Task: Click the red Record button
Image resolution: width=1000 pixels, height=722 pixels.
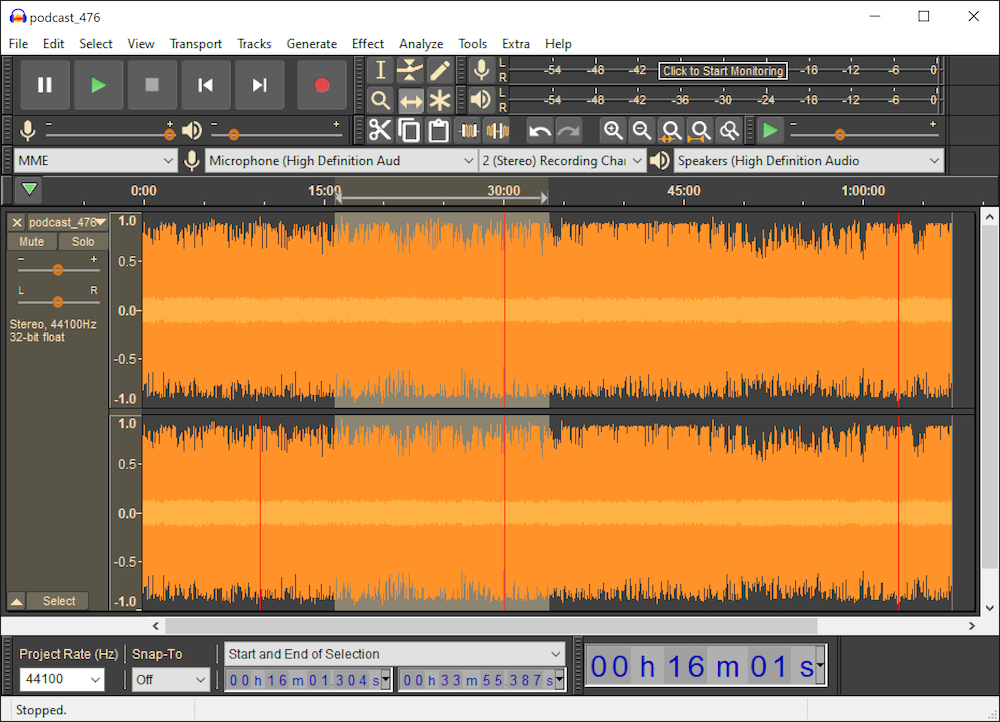Action: [322, 85]
